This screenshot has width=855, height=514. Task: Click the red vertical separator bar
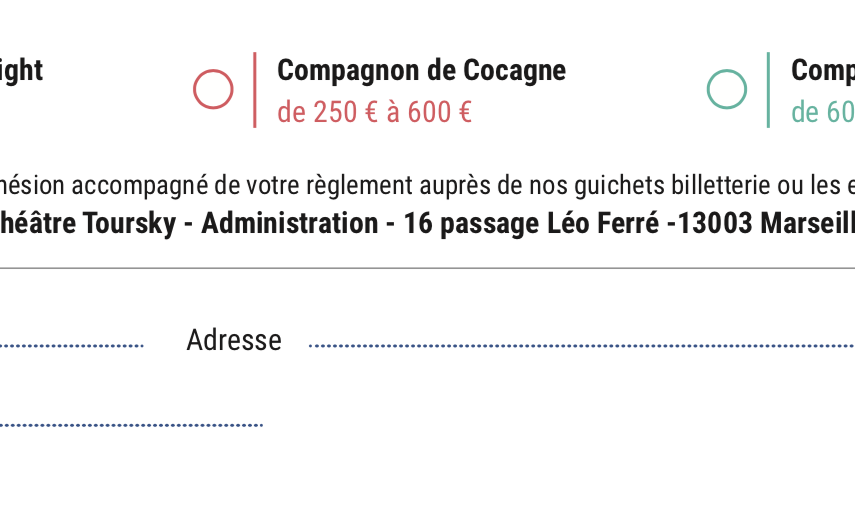click(x=255, y=90)
